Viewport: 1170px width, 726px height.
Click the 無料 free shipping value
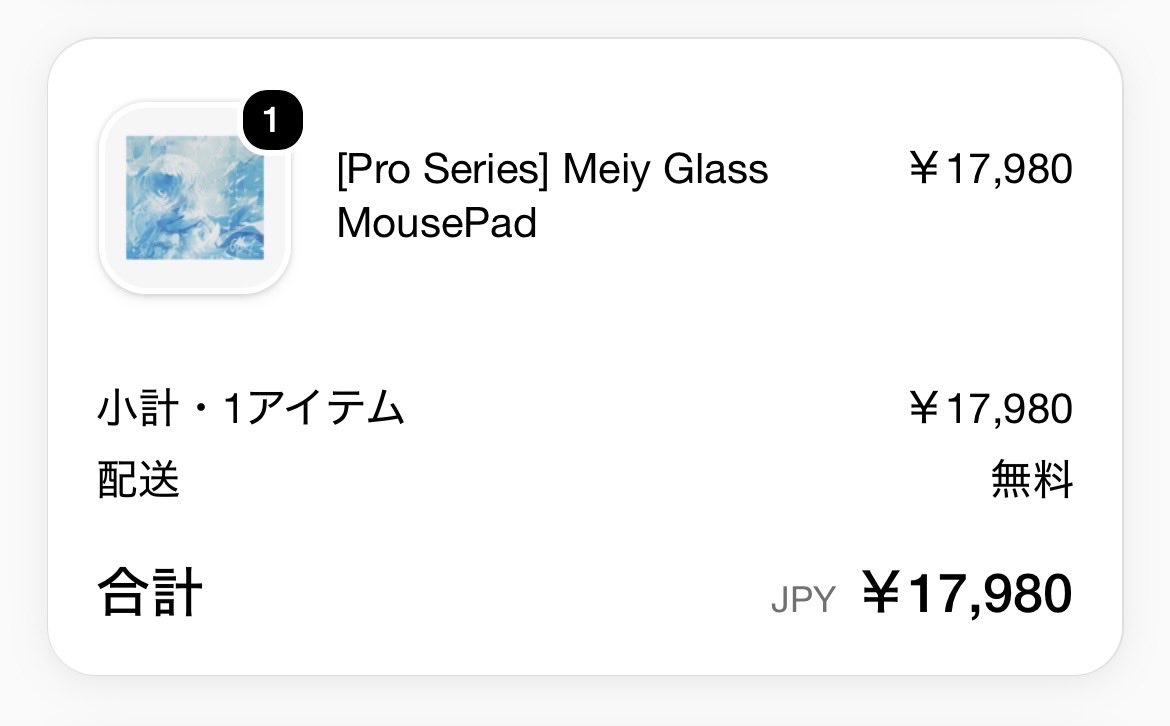click(1032, 479)
